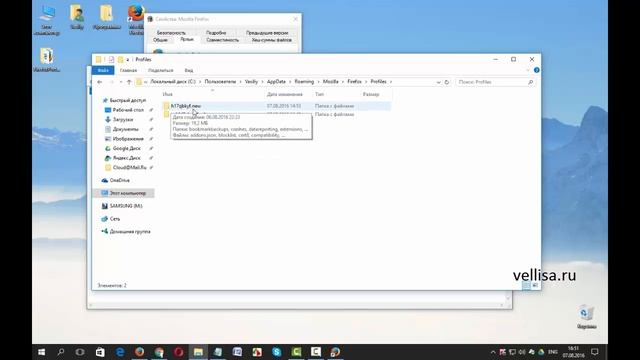640x360 pixels.
Task: Open Сеть in navigation pane
Action: point(114,219)
